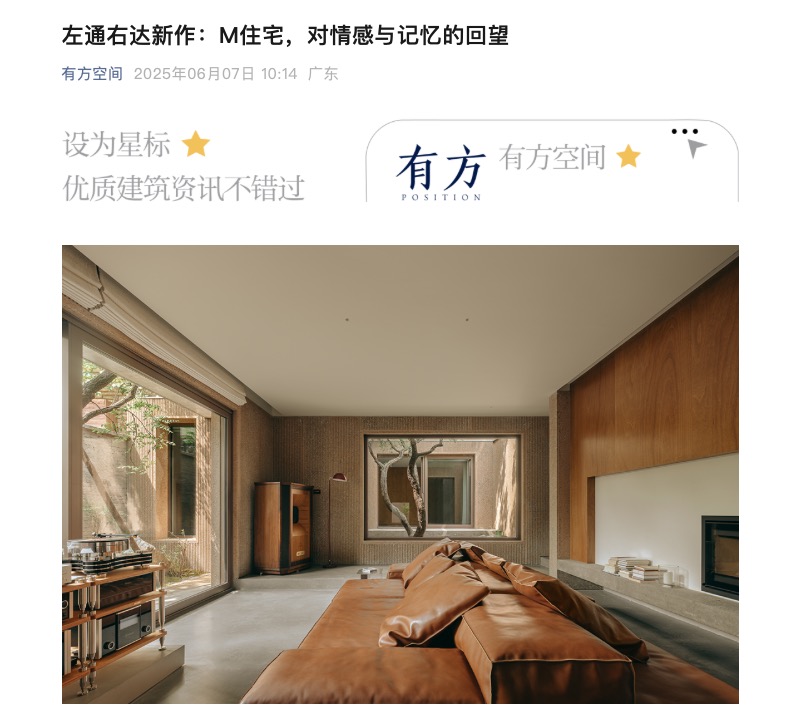807x705 pixels.
Task: Click the 广东 location label
Action: click(323, 74)
